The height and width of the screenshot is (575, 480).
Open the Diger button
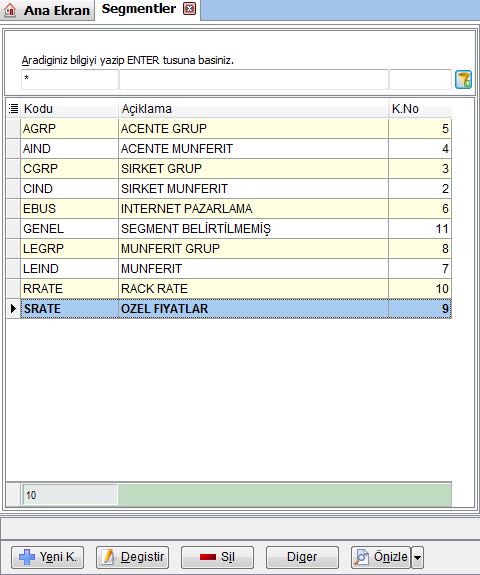303,557
